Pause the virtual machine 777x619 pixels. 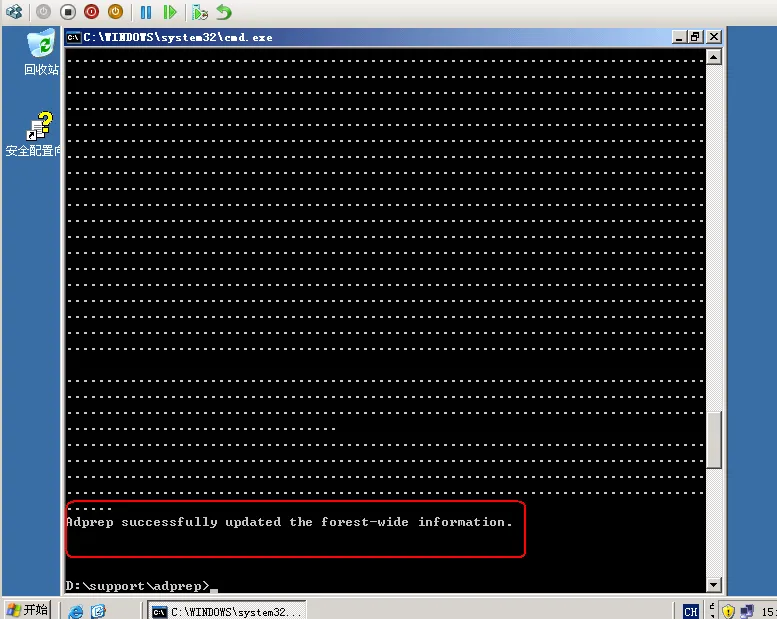click(146, 12)
